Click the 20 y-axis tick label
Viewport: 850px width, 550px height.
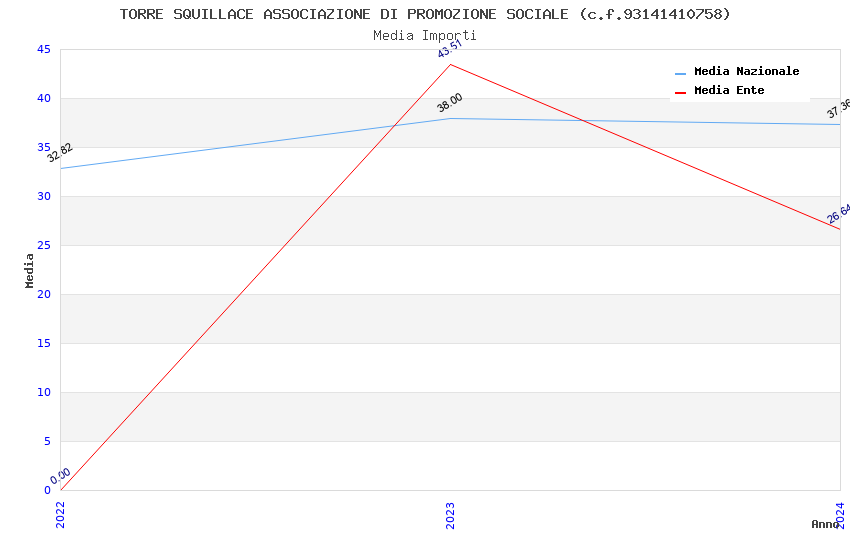43,294
